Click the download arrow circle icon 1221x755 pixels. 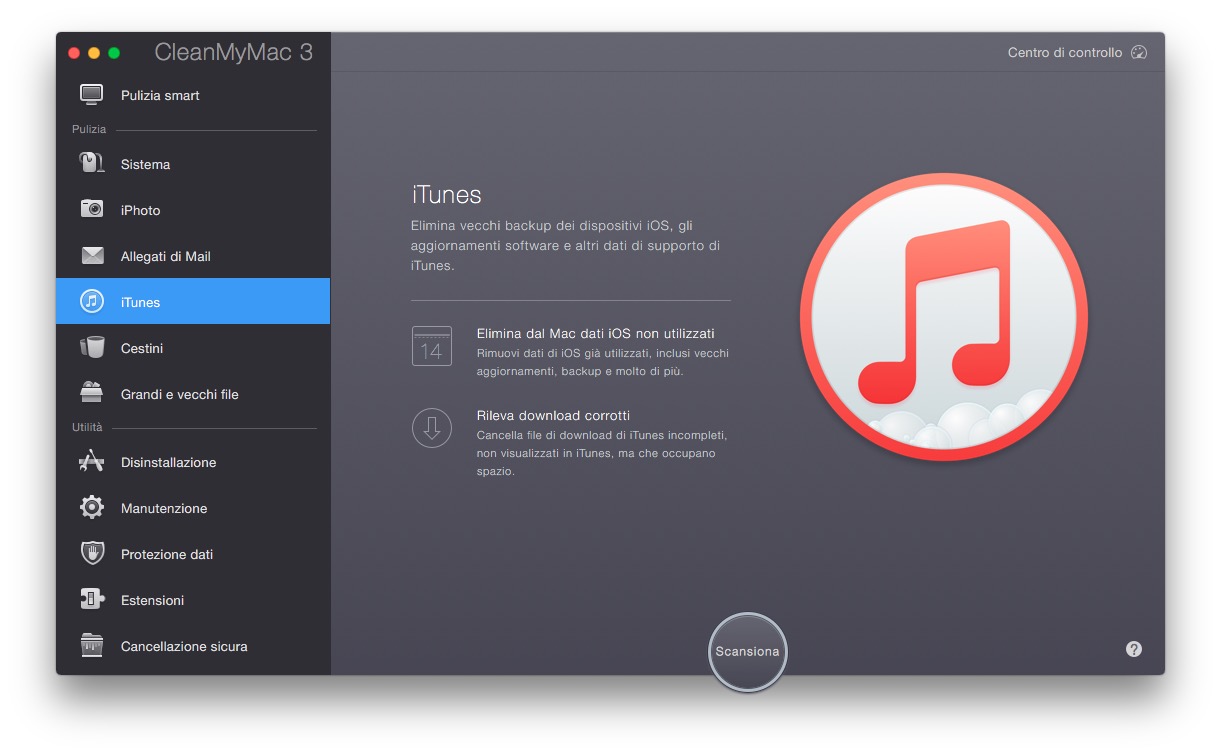tap(432, 428)
